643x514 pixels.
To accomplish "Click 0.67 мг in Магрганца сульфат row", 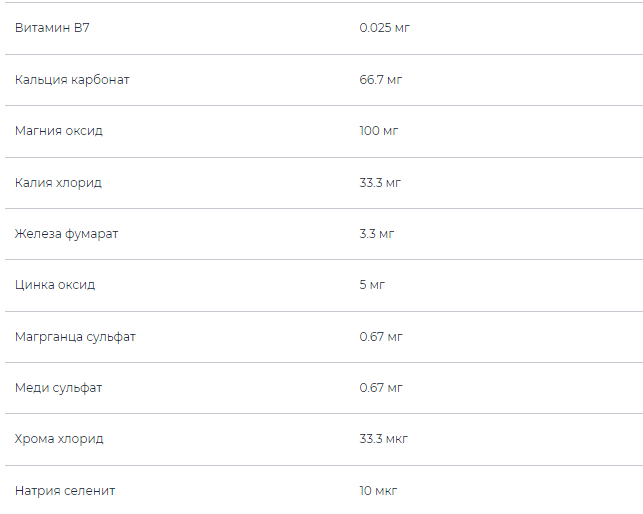I will pos(381,336).
